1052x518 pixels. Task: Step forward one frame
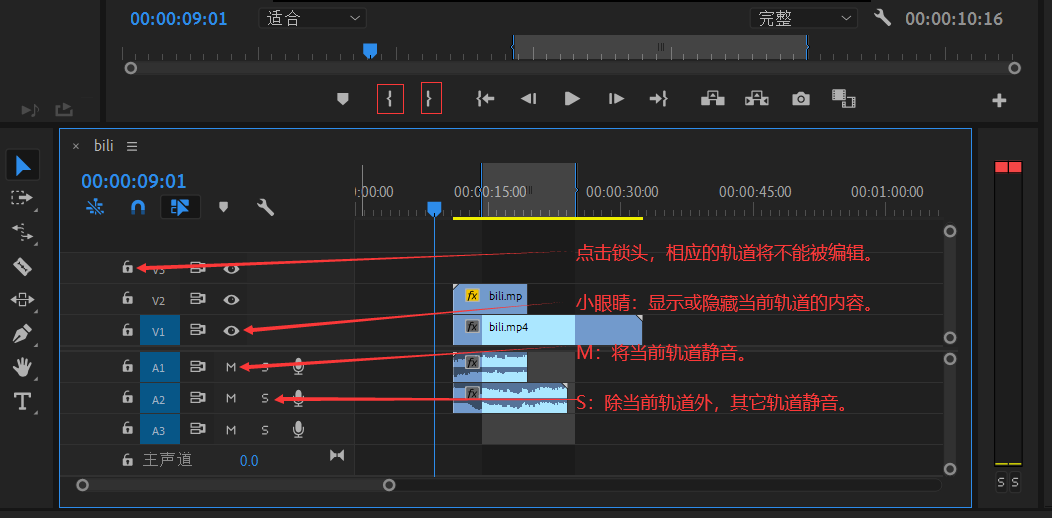click(616, 99)
